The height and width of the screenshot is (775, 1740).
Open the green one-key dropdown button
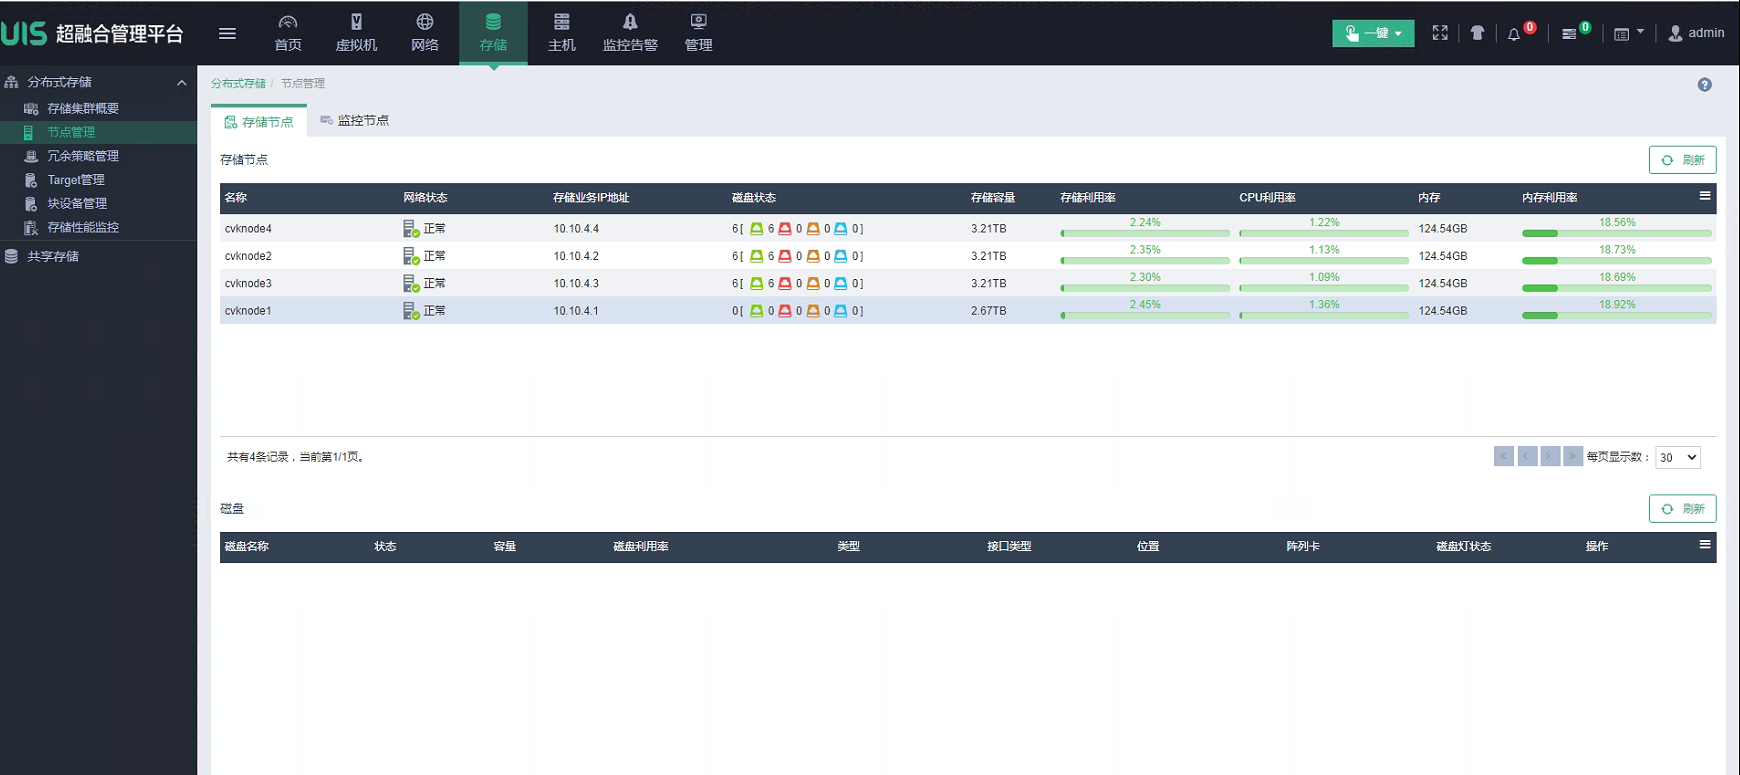coord(1373,33)
